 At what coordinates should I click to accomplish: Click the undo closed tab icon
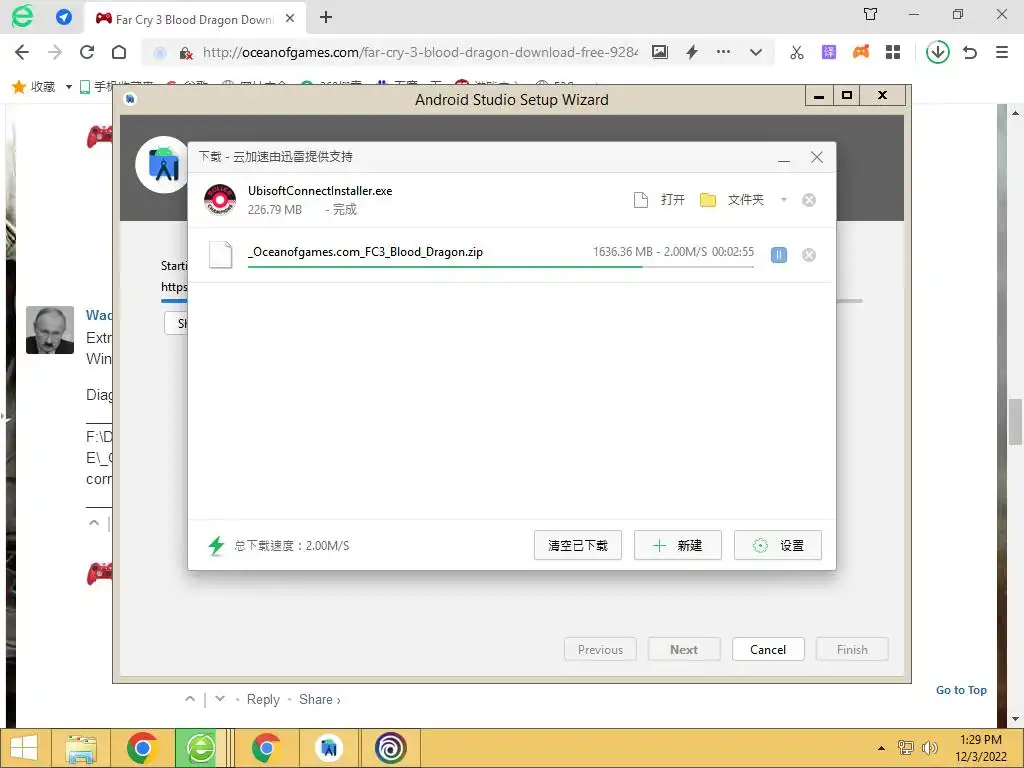pos(970,52)
